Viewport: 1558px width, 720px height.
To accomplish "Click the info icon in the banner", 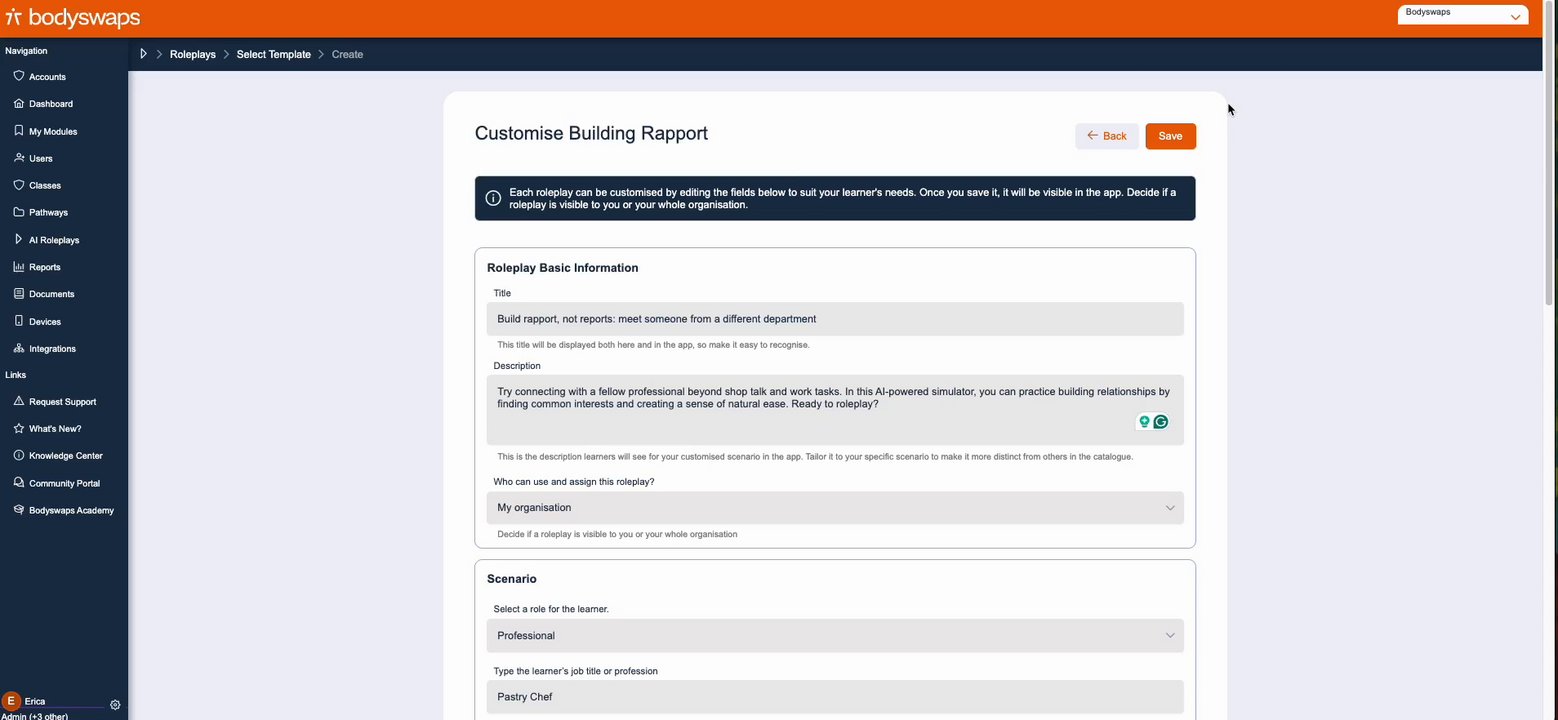I will click(x=493, y=198).
